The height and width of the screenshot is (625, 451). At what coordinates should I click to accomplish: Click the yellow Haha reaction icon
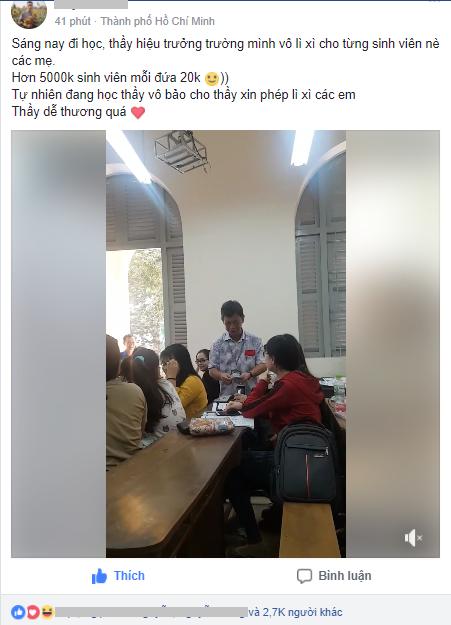click(x=47, y=612)
